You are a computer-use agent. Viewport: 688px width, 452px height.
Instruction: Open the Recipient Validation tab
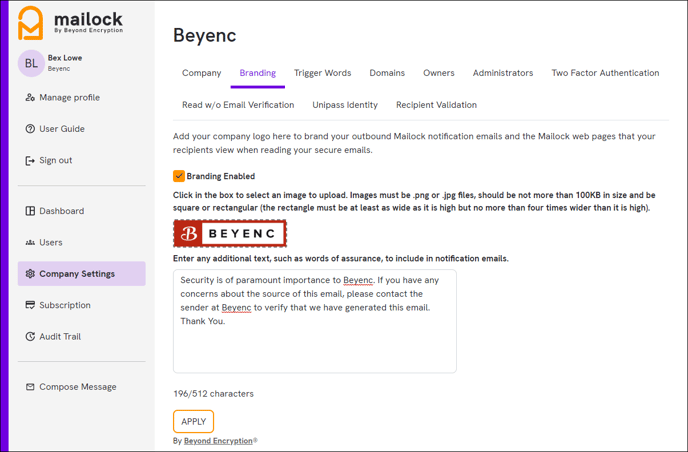click(x=436, y=105)
